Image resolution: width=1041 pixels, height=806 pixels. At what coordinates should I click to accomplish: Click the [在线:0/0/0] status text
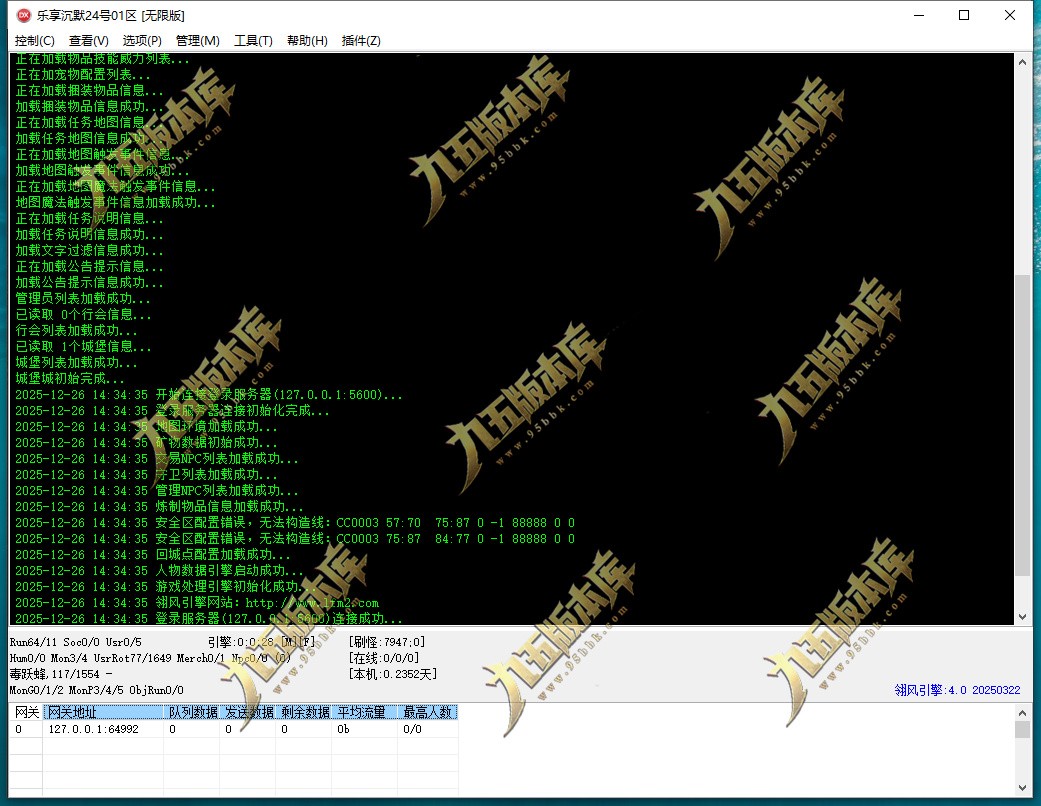click(384, 658)
